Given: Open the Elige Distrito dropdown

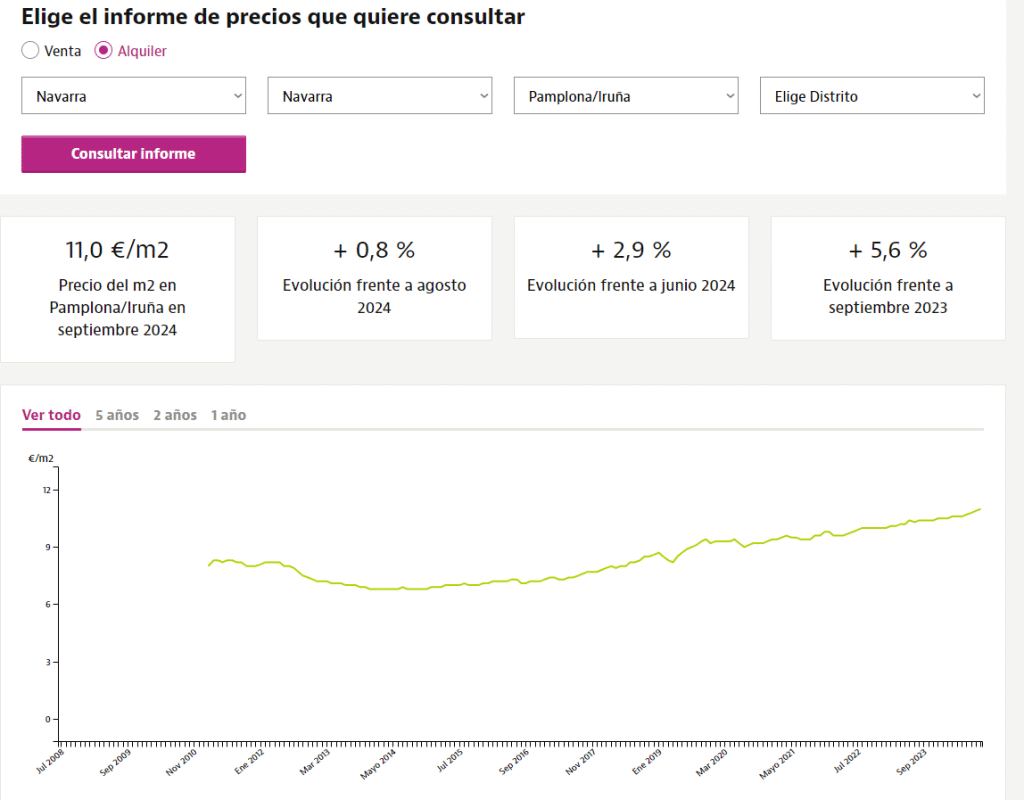Looking at the screenshot, I should pos(872,96).
